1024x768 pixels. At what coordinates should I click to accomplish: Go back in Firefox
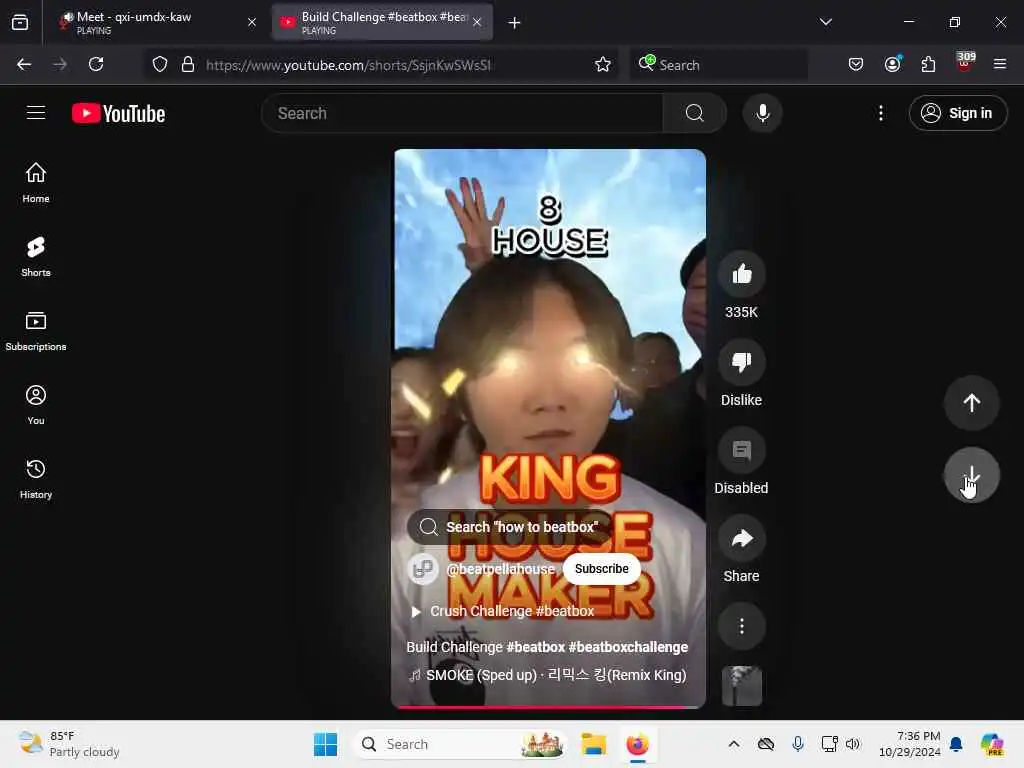pos(24,64)
